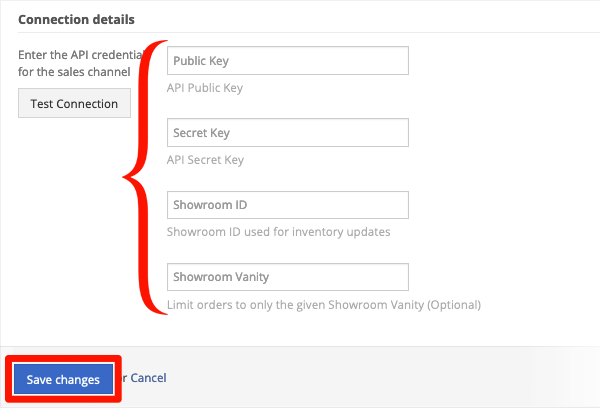
Task: Place cursor in the API secret key box
Action: (x=288, y=132)
